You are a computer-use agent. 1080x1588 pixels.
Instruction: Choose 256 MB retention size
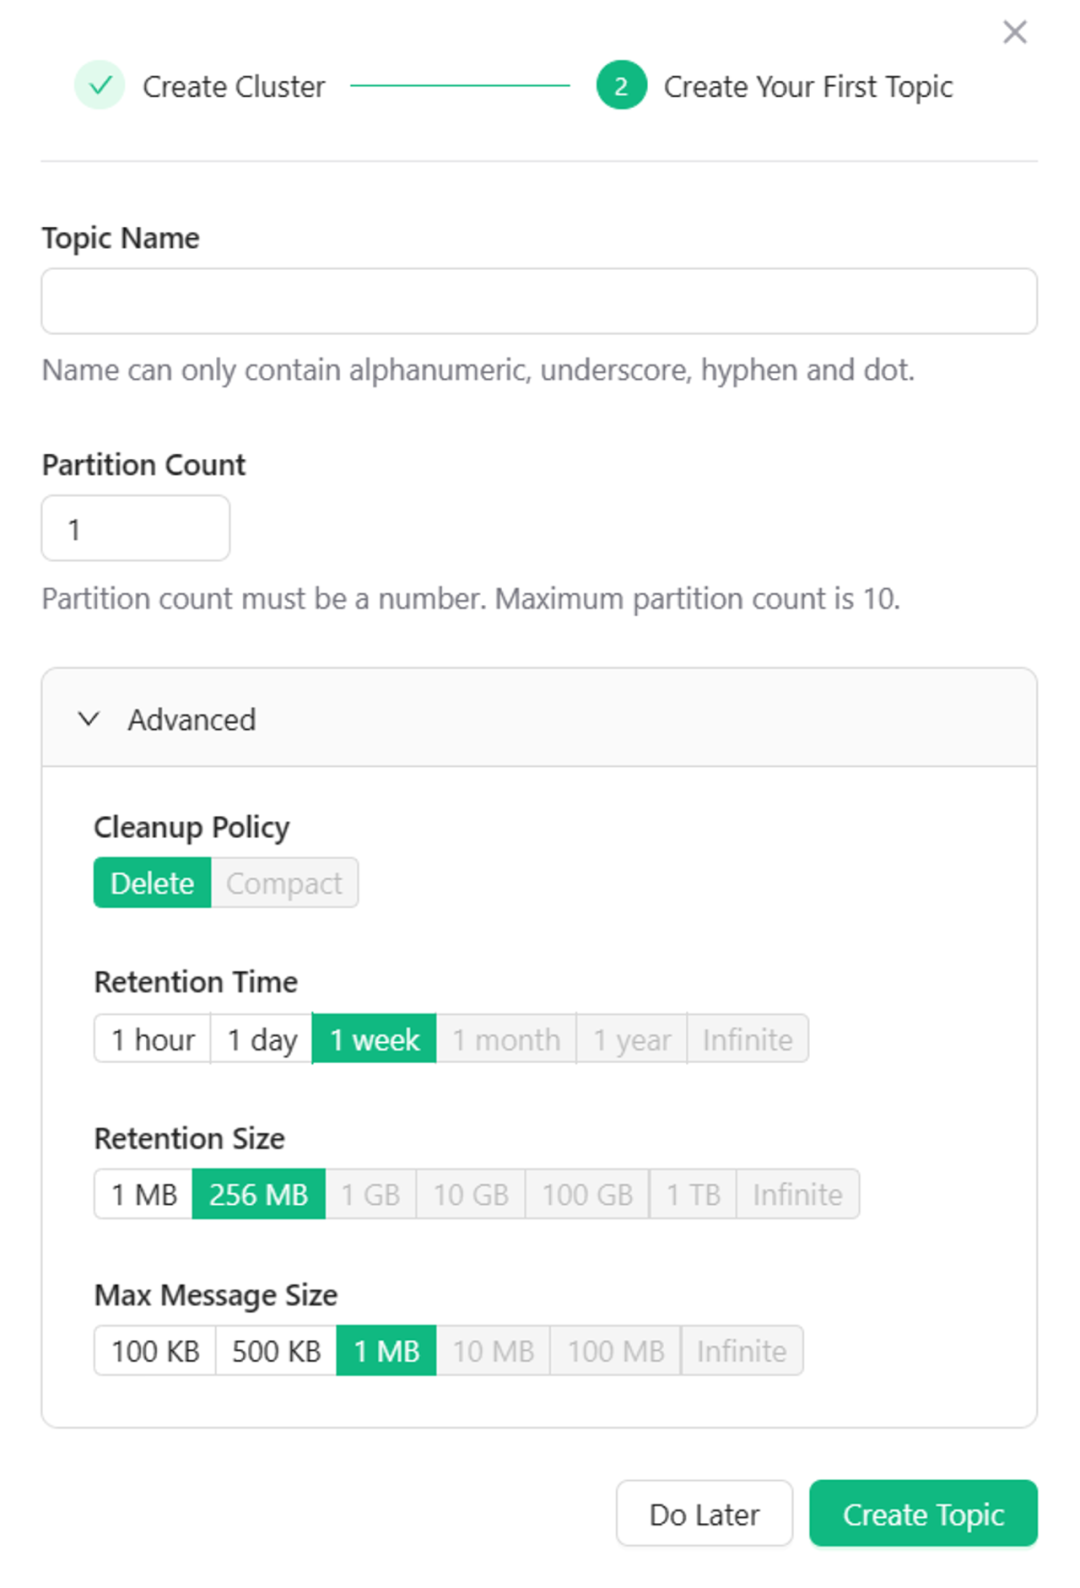tap(258, 1194)
